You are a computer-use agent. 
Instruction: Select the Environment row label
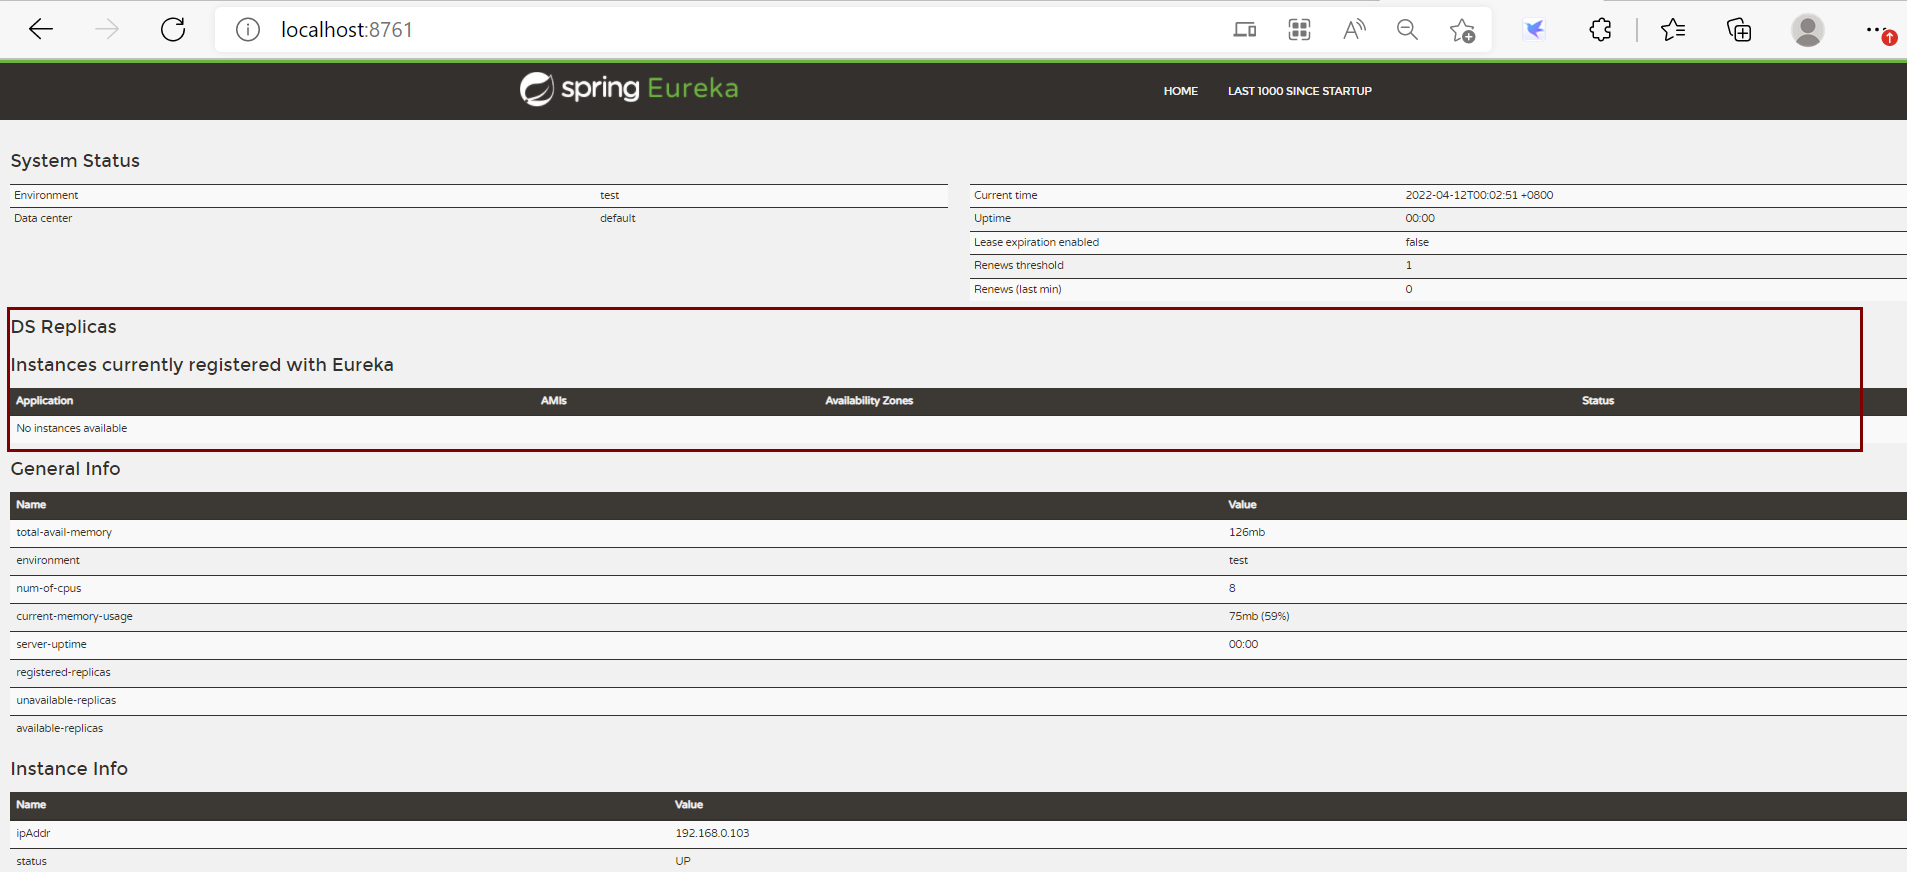pyautogui.click(x=46, y=195)
